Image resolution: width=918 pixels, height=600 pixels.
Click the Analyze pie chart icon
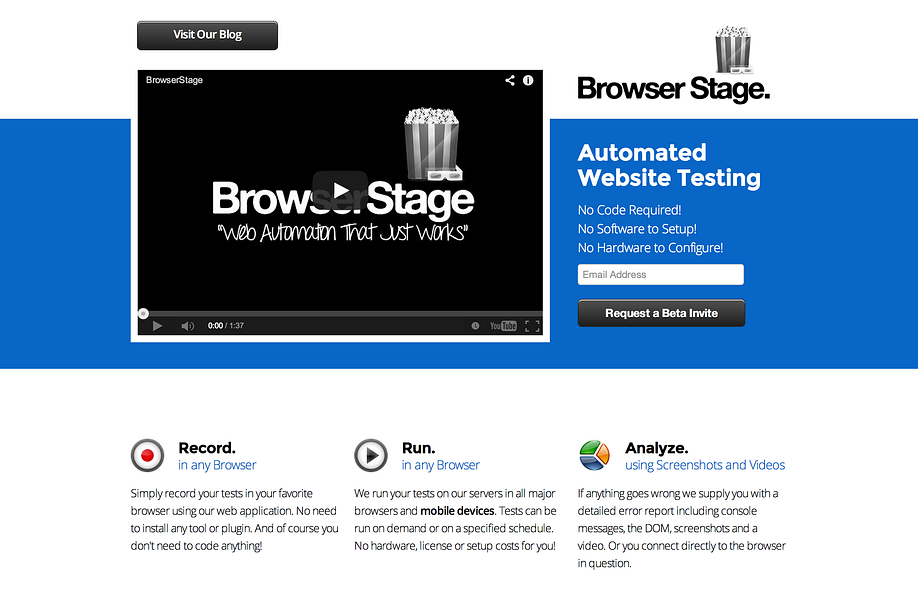click(594, 455)
